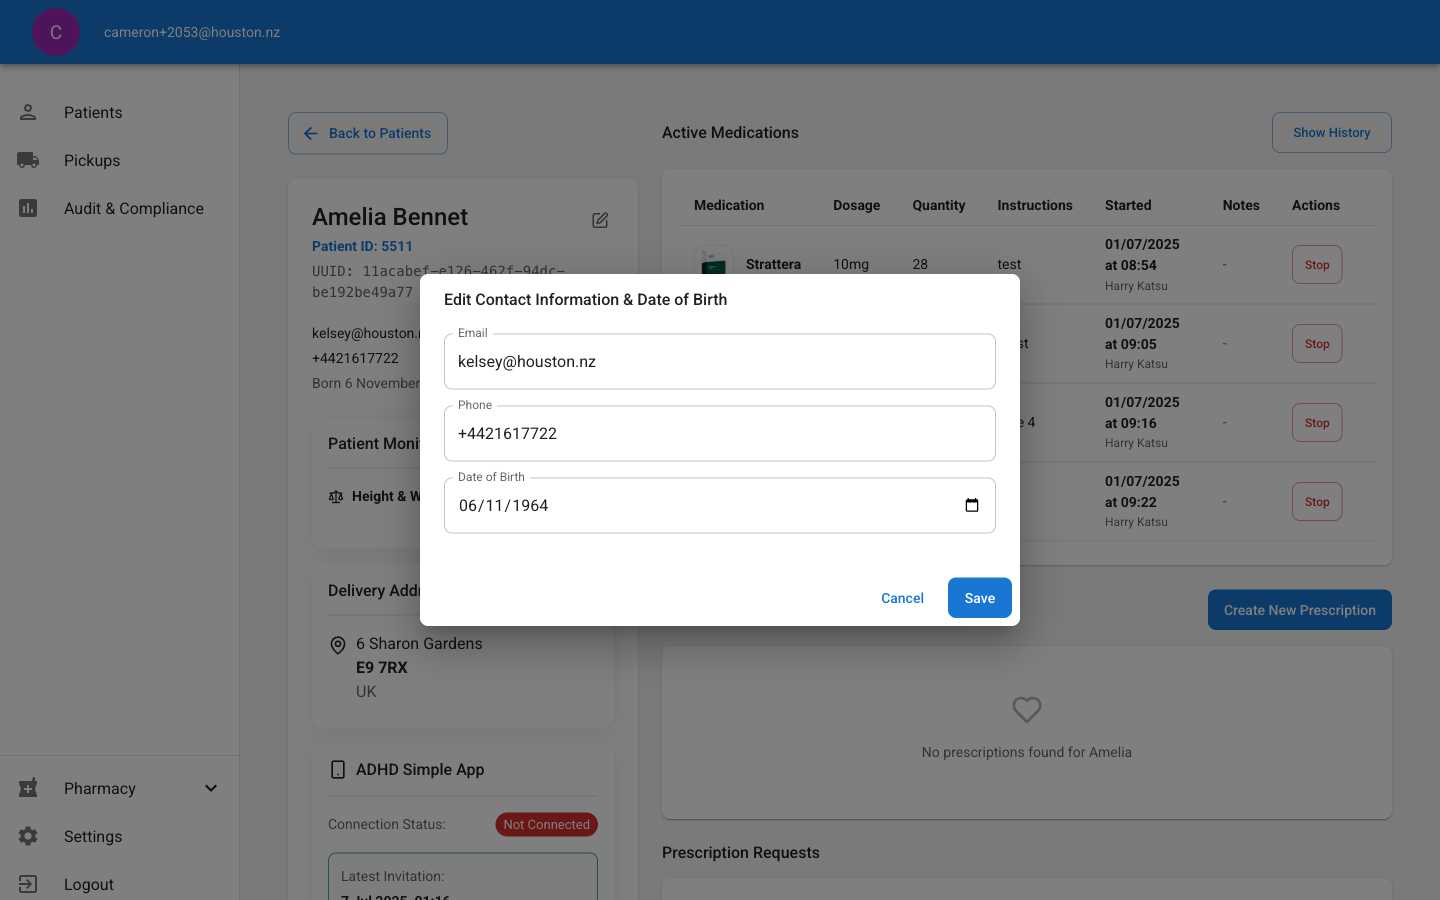
Task: Click the Settings gear icon
Action: [28, 836]
